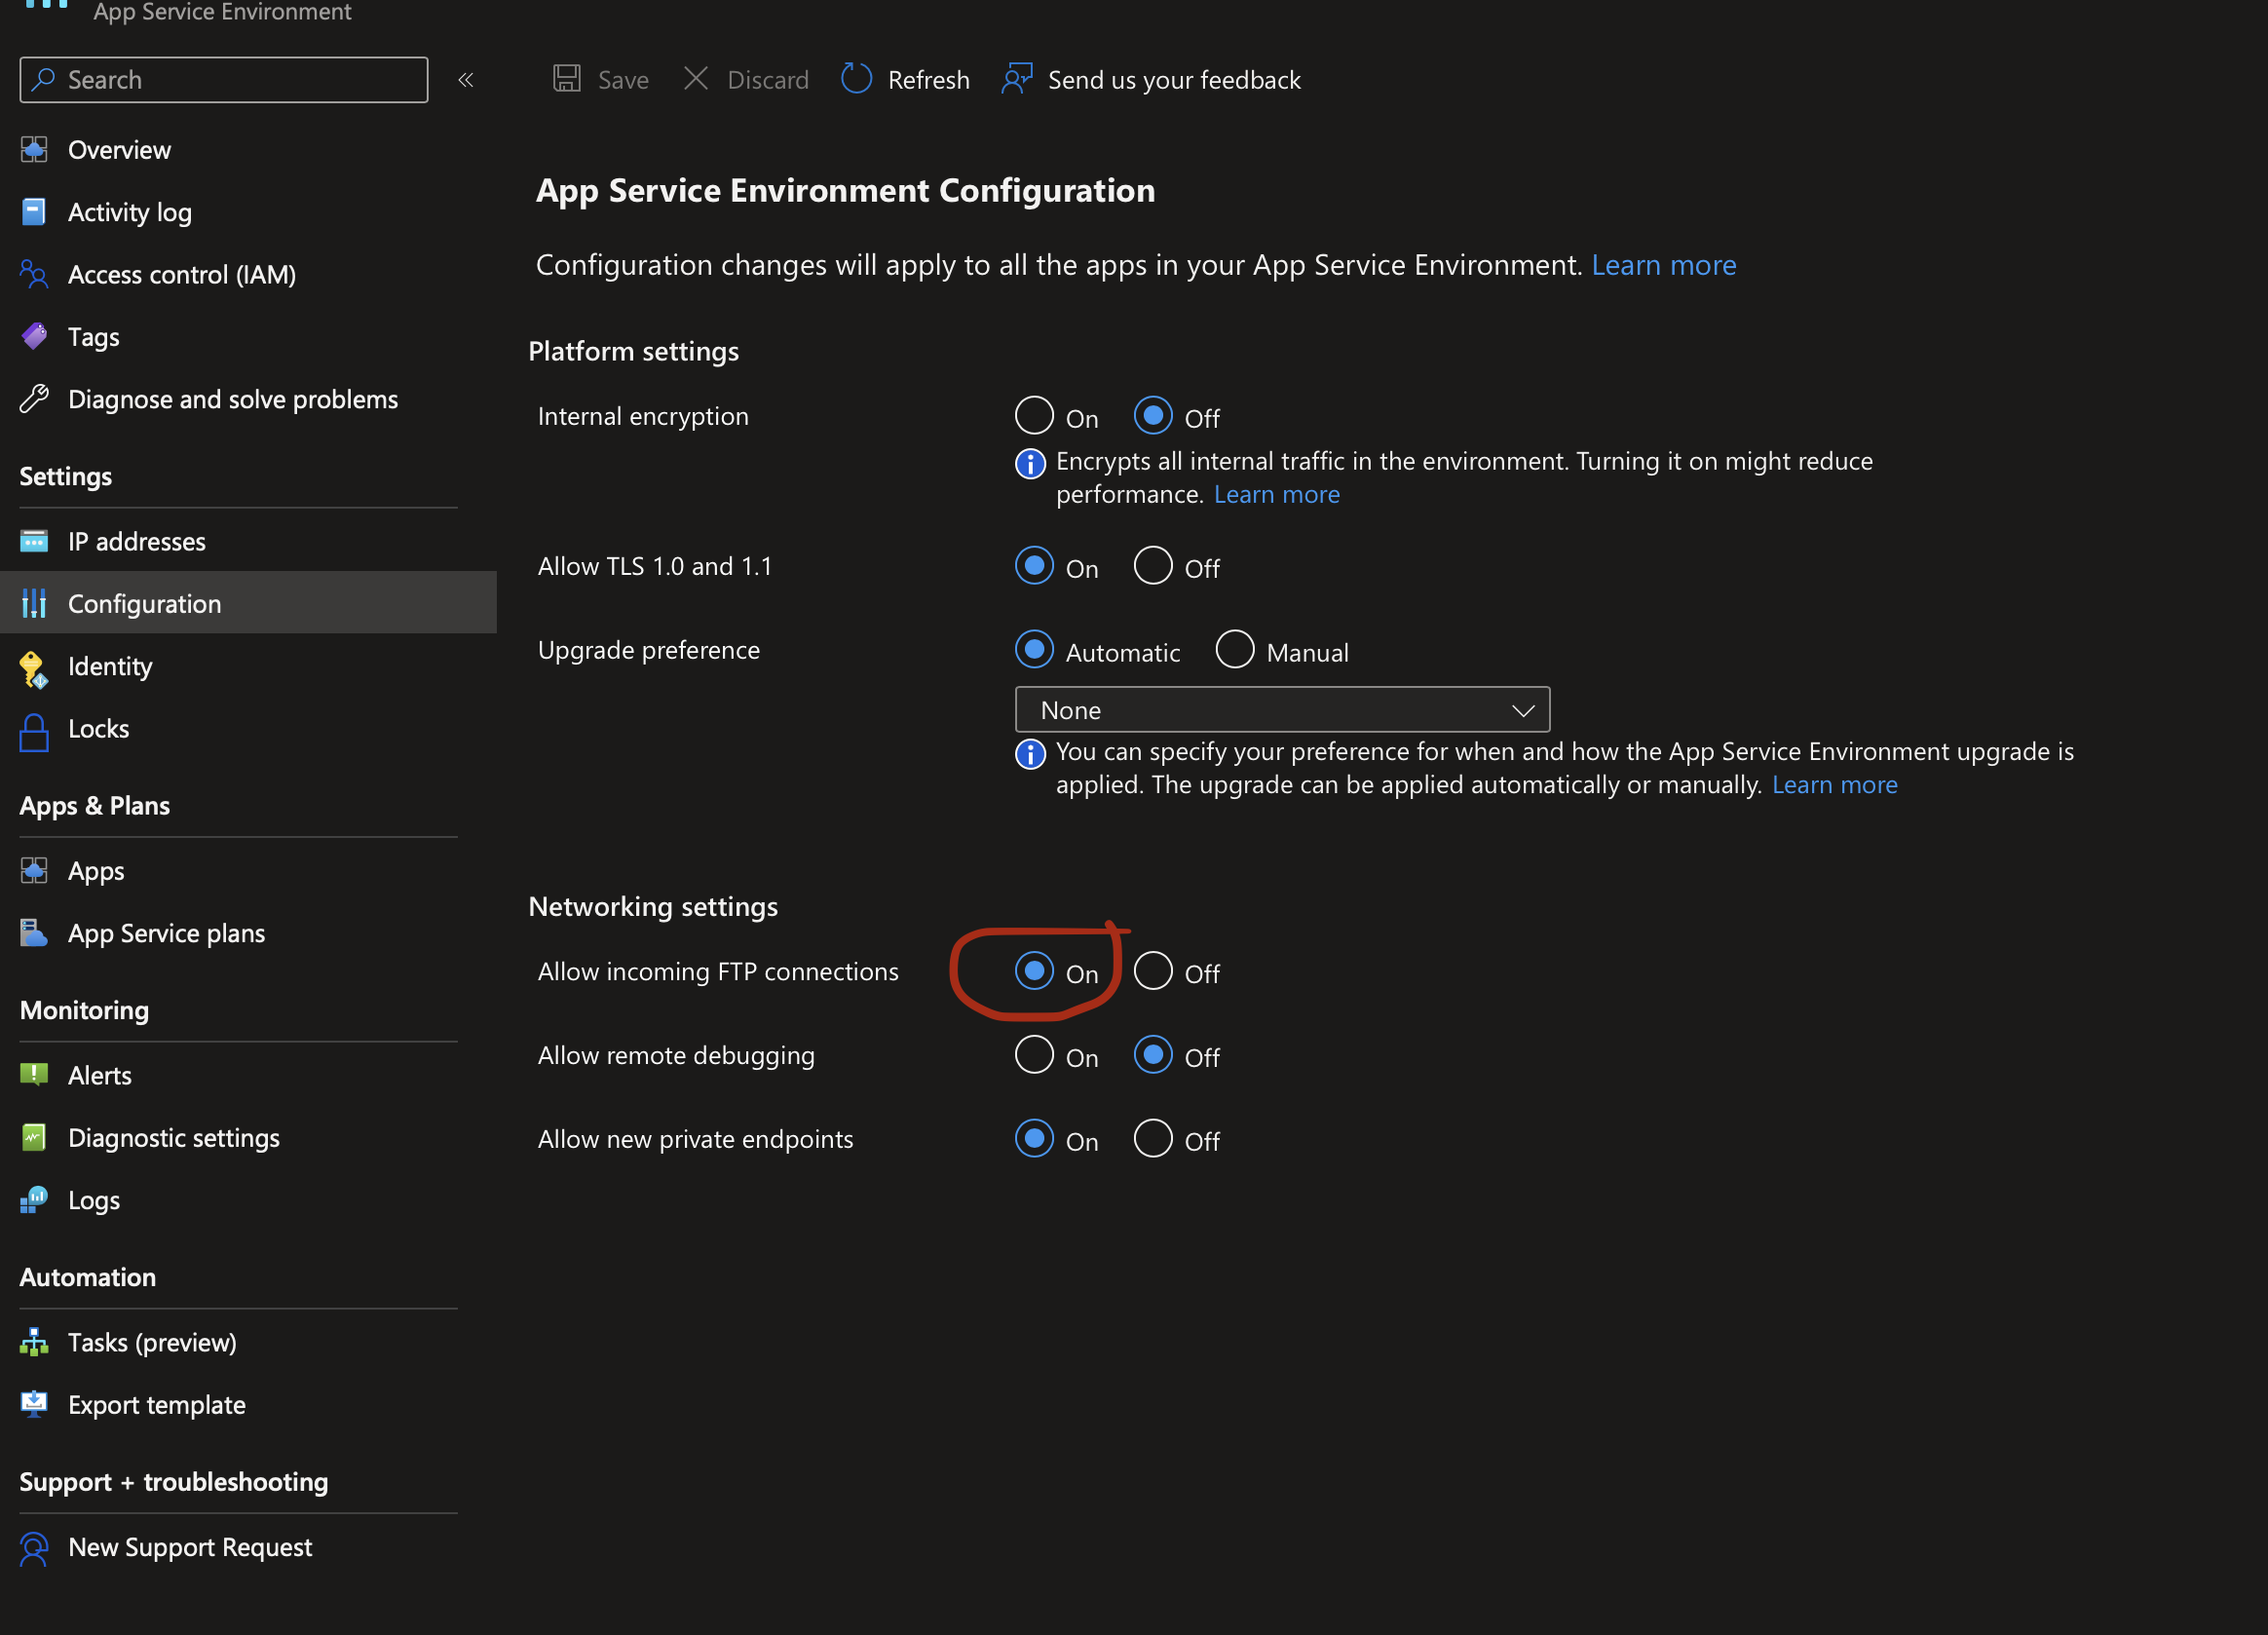Image resolution: width=2268 pixels, height=1635 pixels.
Task: Click the Tasks (preview) icon
Action: [34, 1342]
